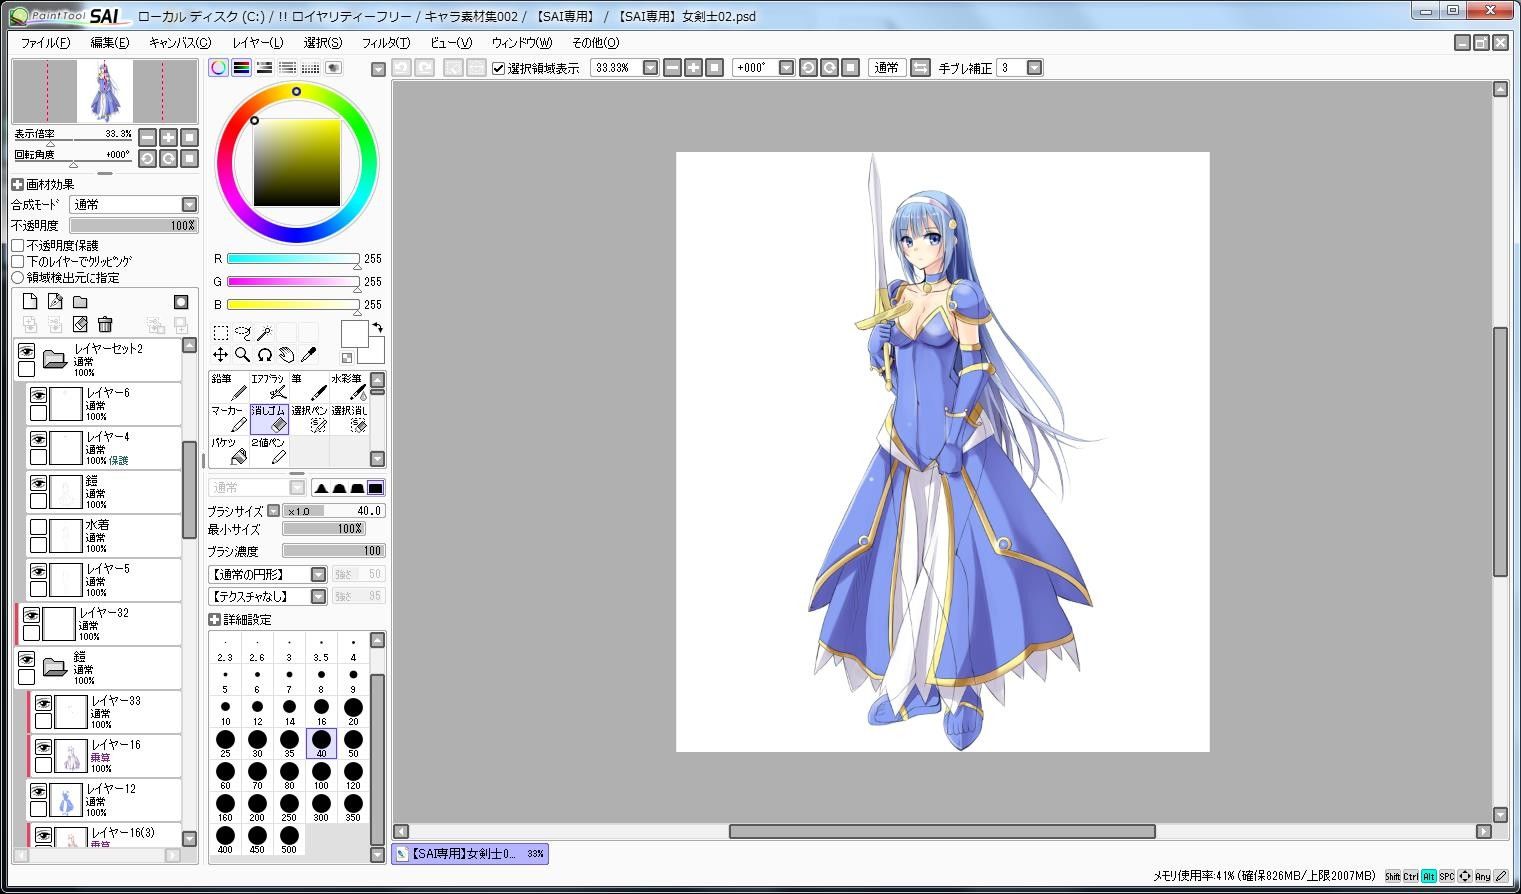The image size is (1521, 894).
Task: Hide レイヤー32 using its eye icon
Action: point(31,616)
